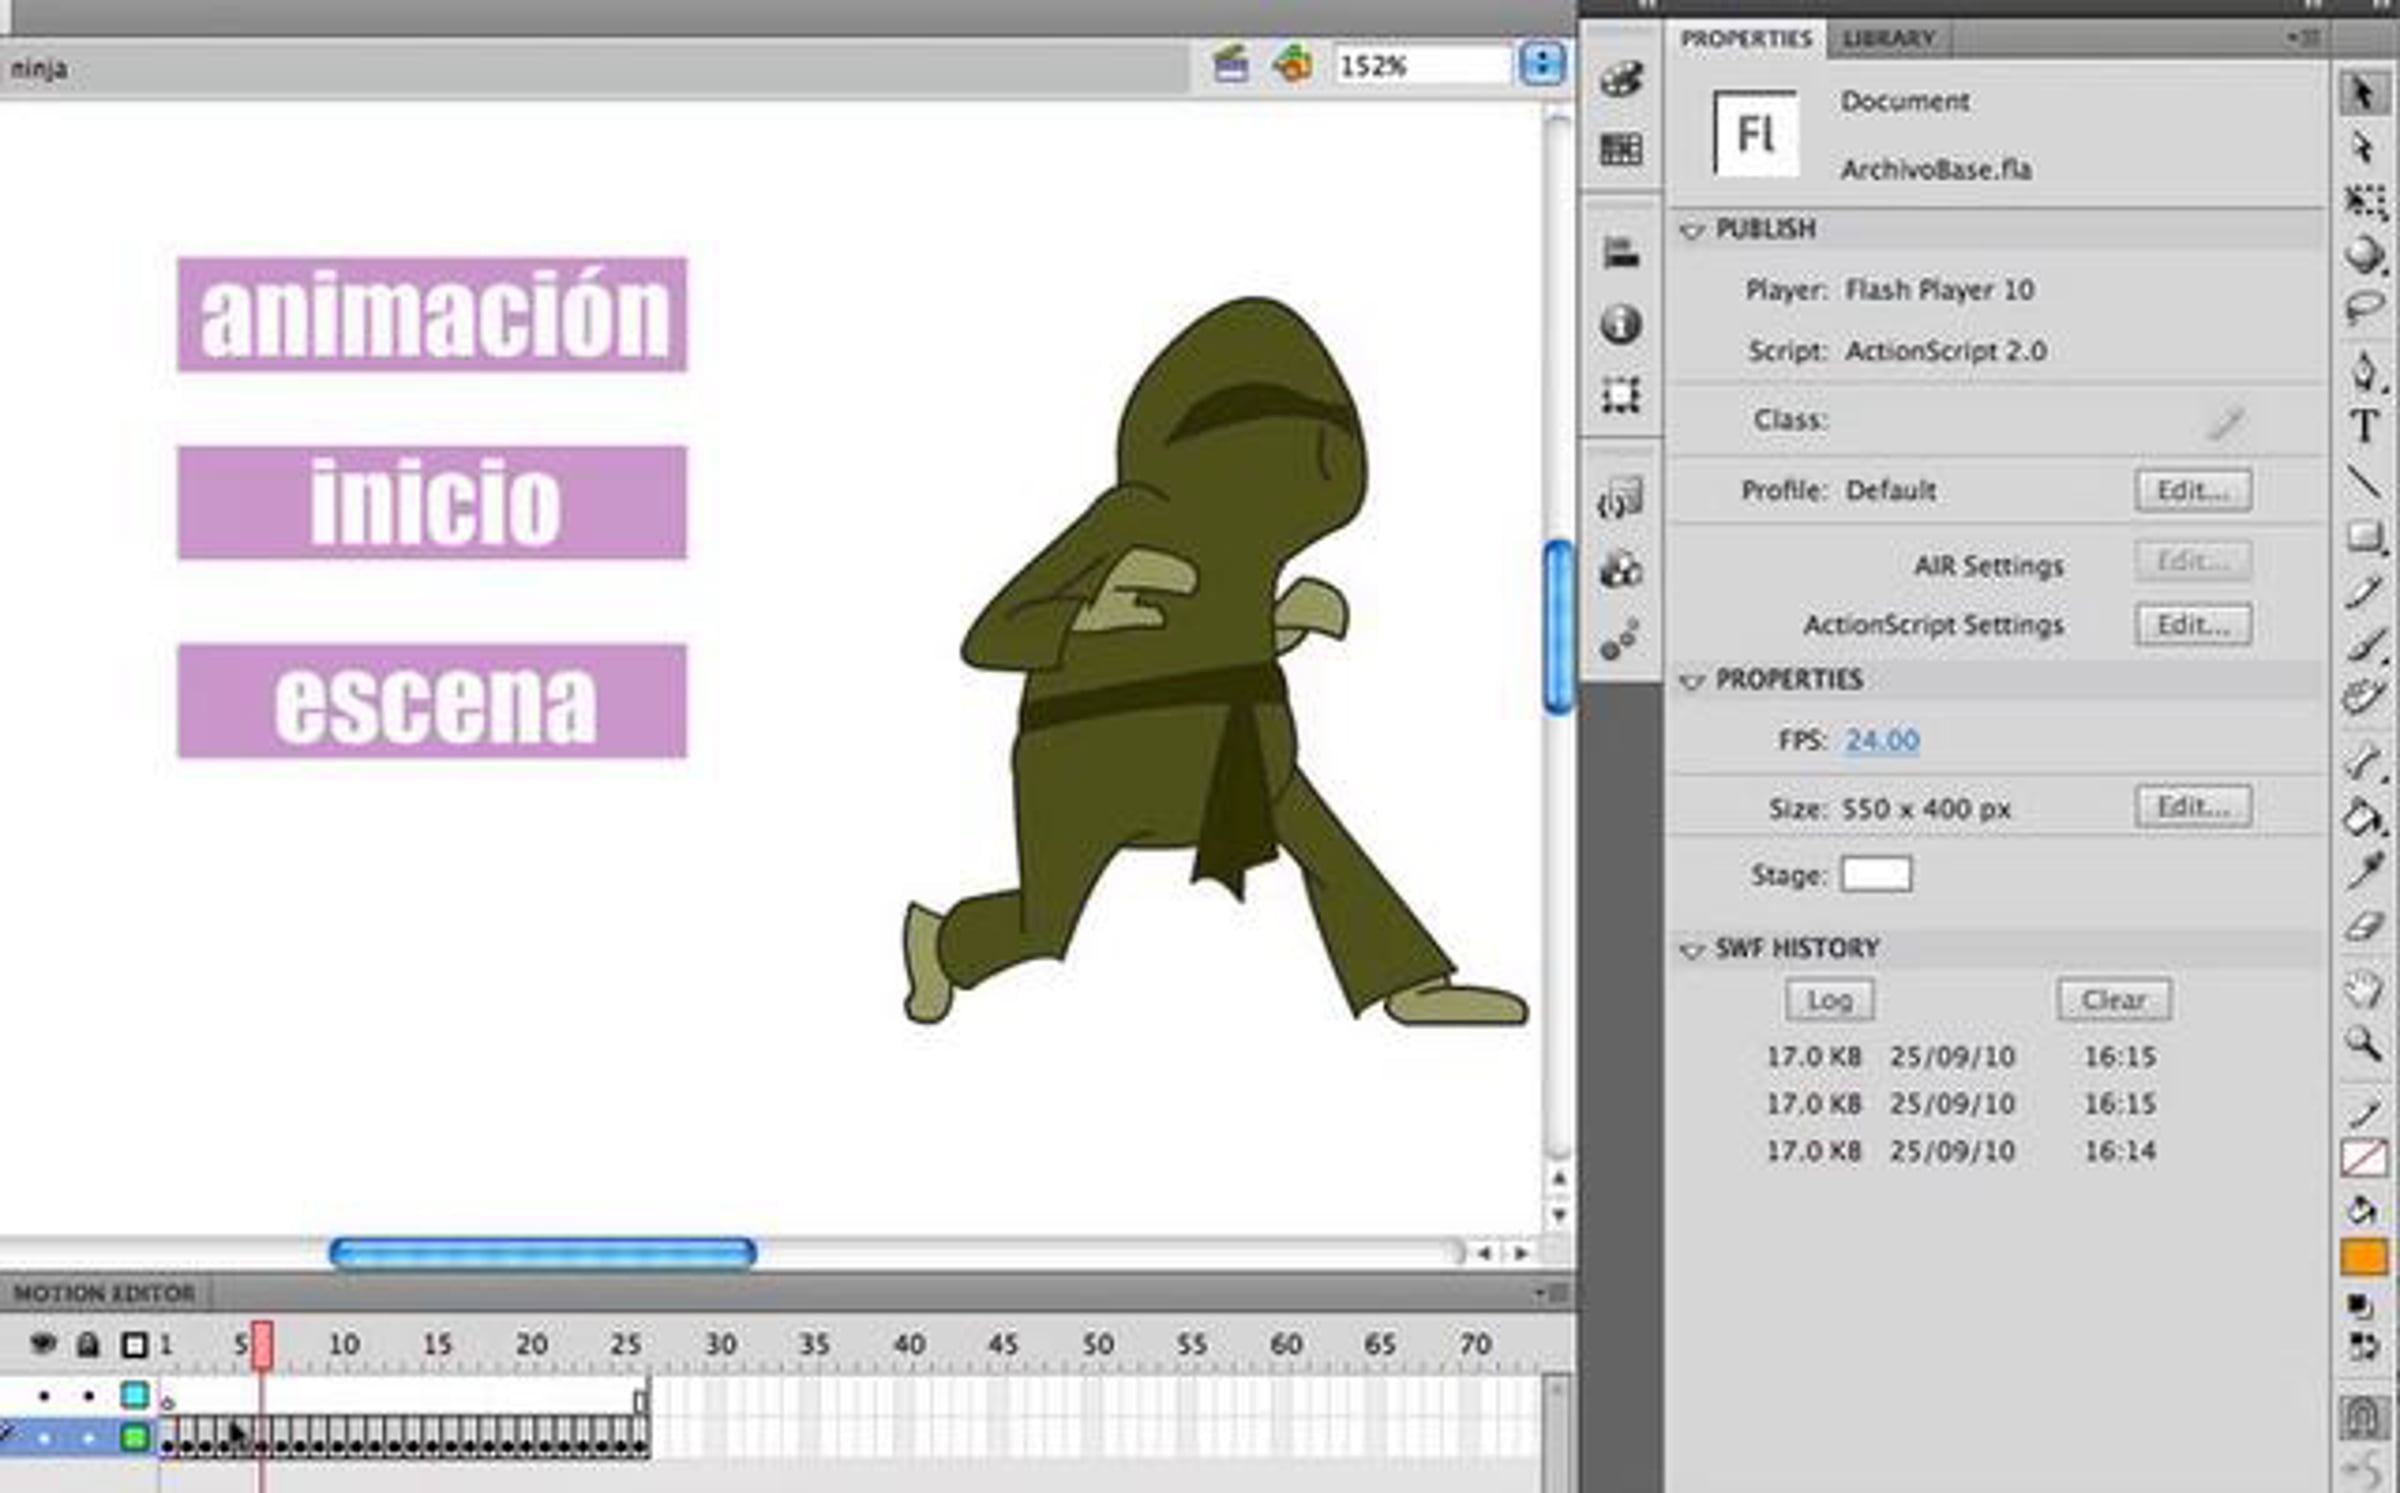Open the Edit Scene clapperboard icon
This screenshot has height=1493, width=2400.
pos(1231,66)
